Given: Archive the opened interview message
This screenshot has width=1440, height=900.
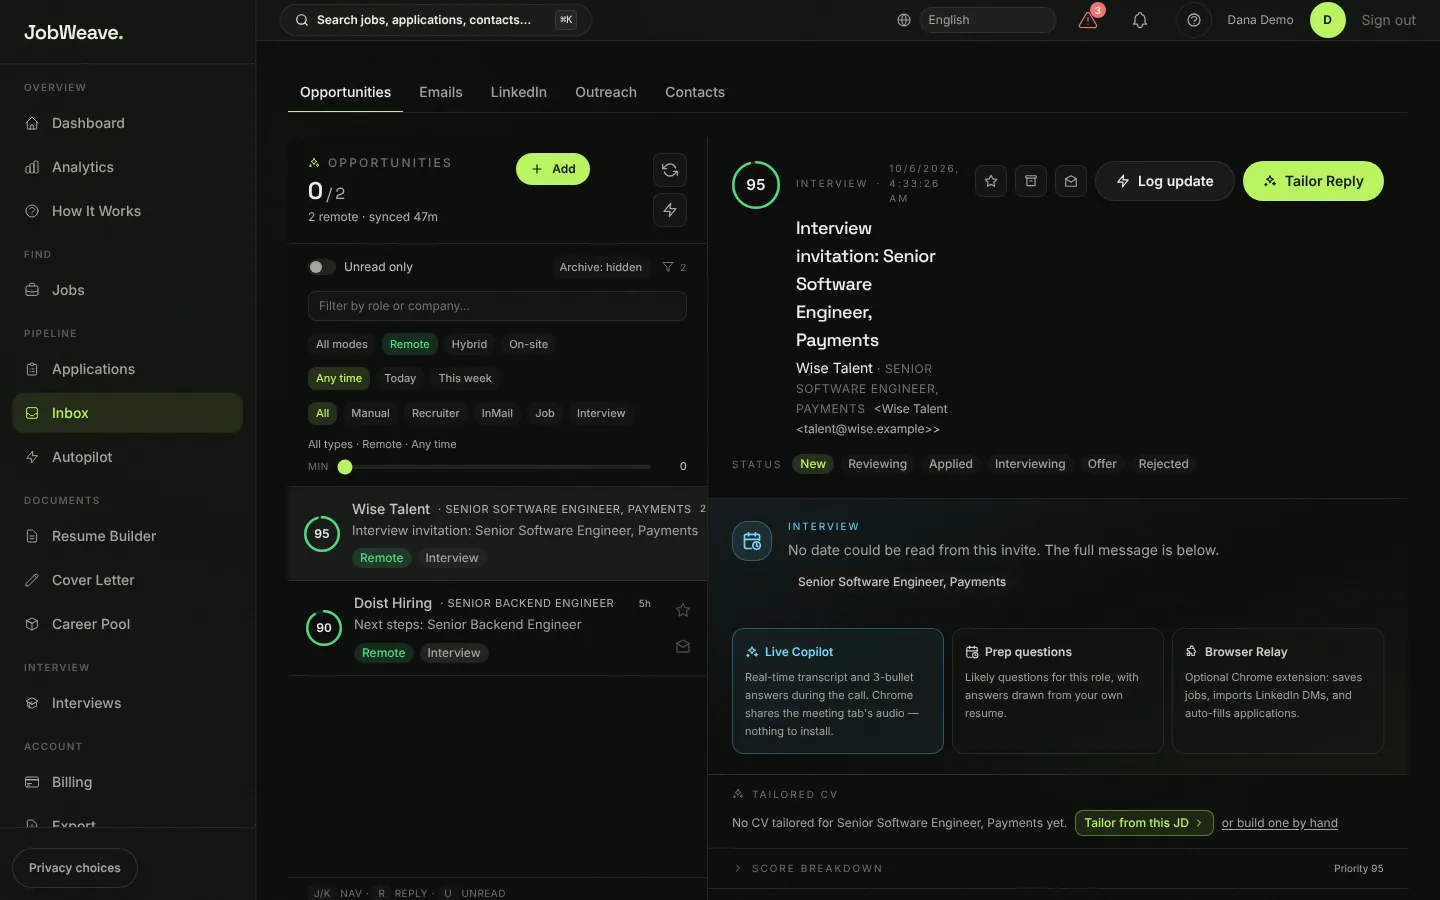Looking at the screenshot, I should (1031, 181).
